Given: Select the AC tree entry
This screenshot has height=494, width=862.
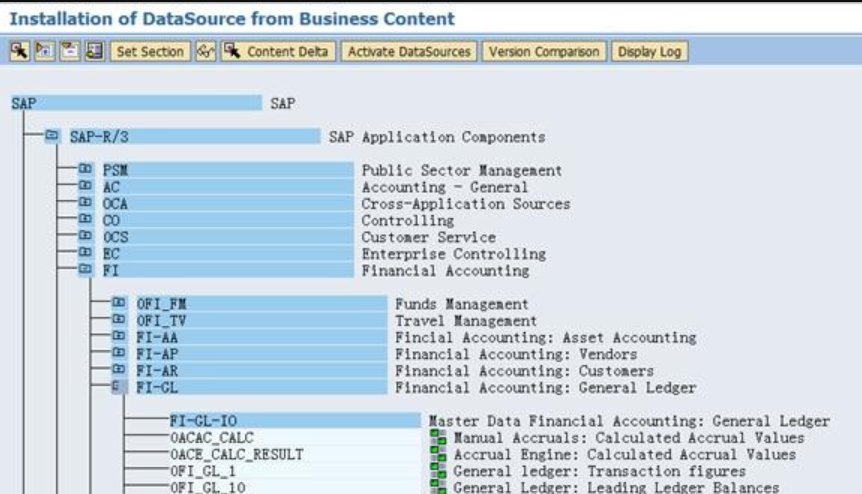Looking at the screenshot, I should tap(228, 187).
